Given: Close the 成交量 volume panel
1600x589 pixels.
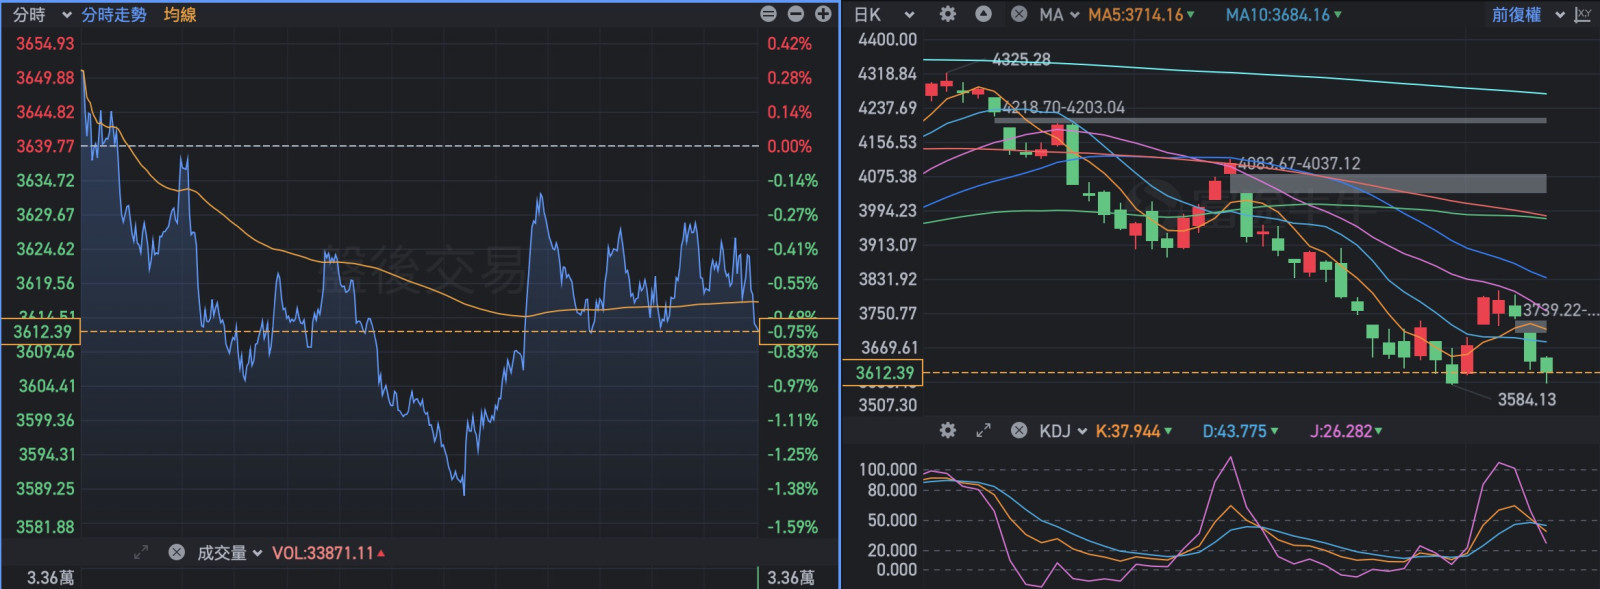Looking at the screenshot, I should coord(177,552).
